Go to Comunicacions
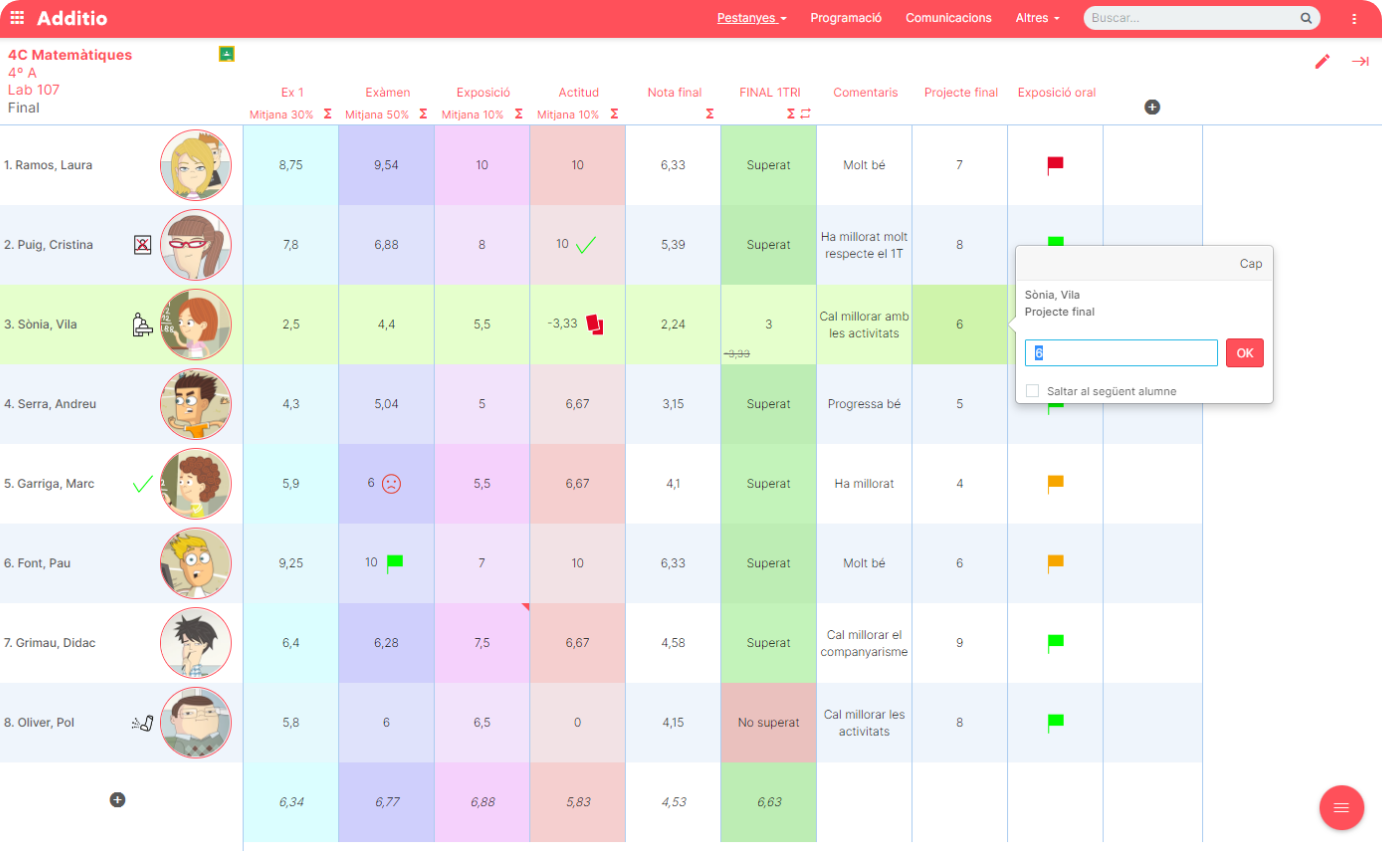 [x=948, y=17]
